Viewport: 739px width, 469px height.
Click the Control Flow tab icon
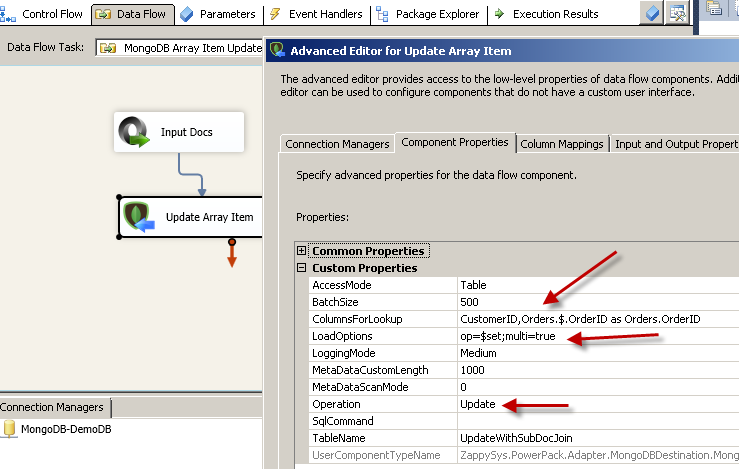coord(8,15)
